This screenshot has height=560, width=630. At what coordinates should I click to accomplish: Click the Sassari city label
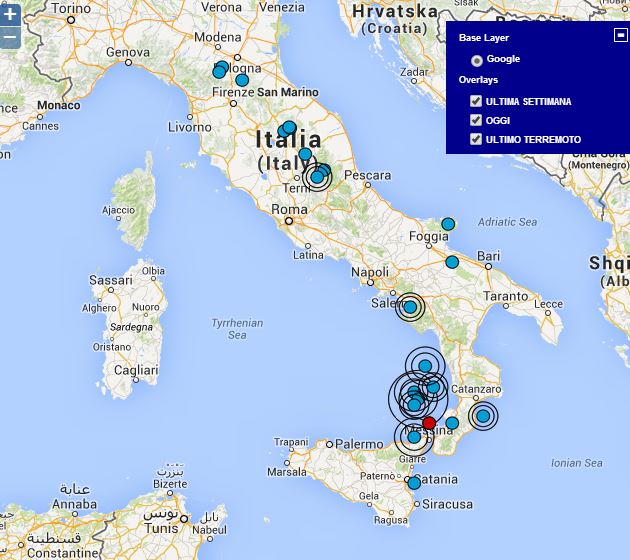click(111, 280)
